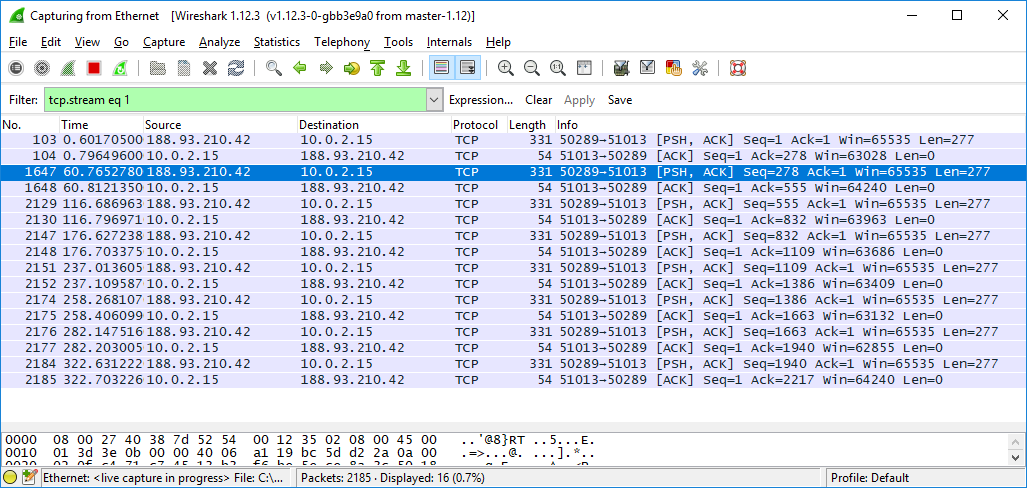Sort by the Destination column header
This screenshot has width=1027, height=488.
pos(374,124)
